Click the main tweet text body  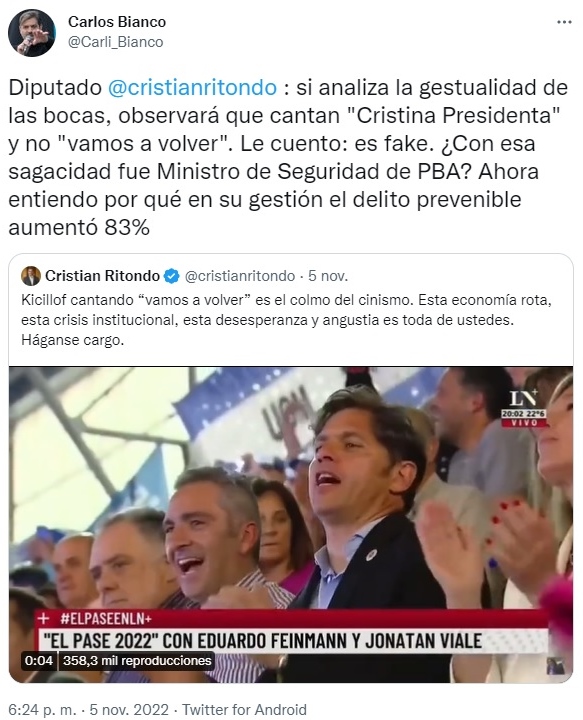288,158
